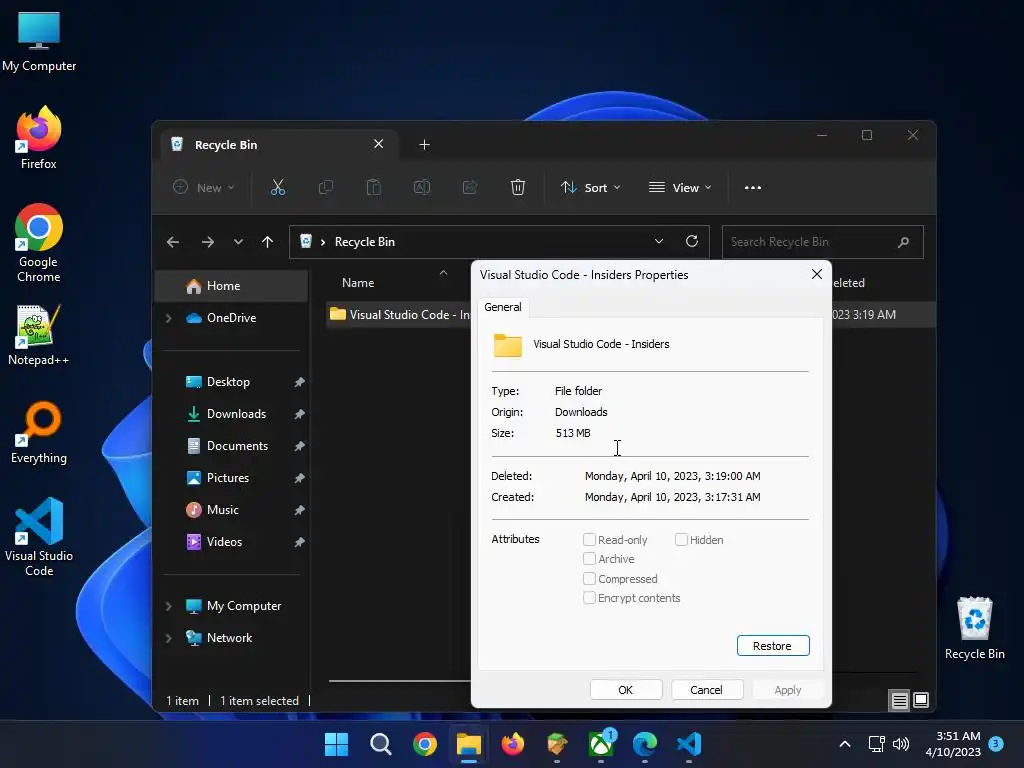Click the volume speaker icon in system tray
Viewport: 1024px width, 768px height.
(901, 744)
